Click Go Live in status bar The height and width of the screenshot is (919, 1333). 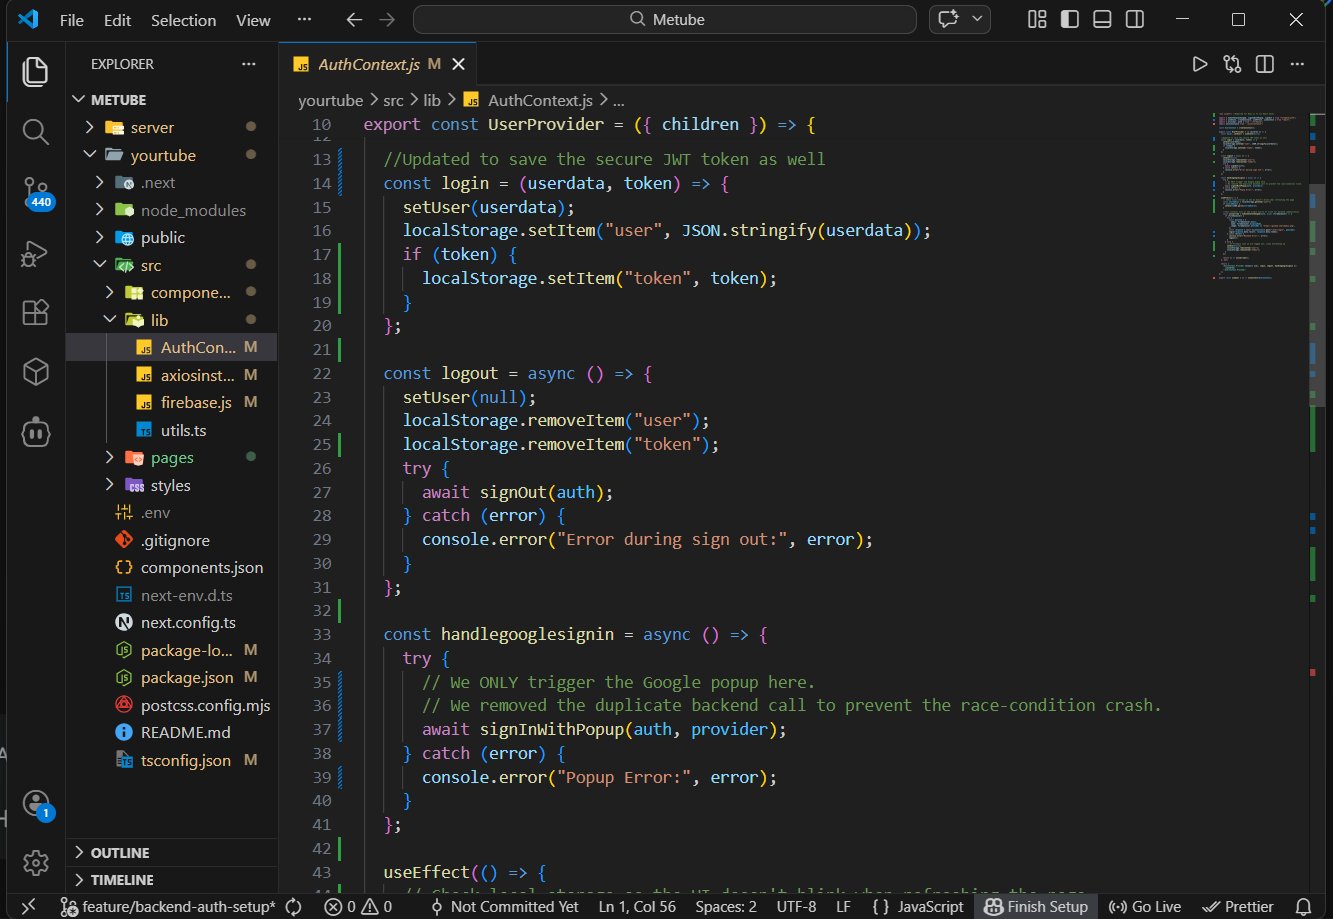[x=1145, y=906]
